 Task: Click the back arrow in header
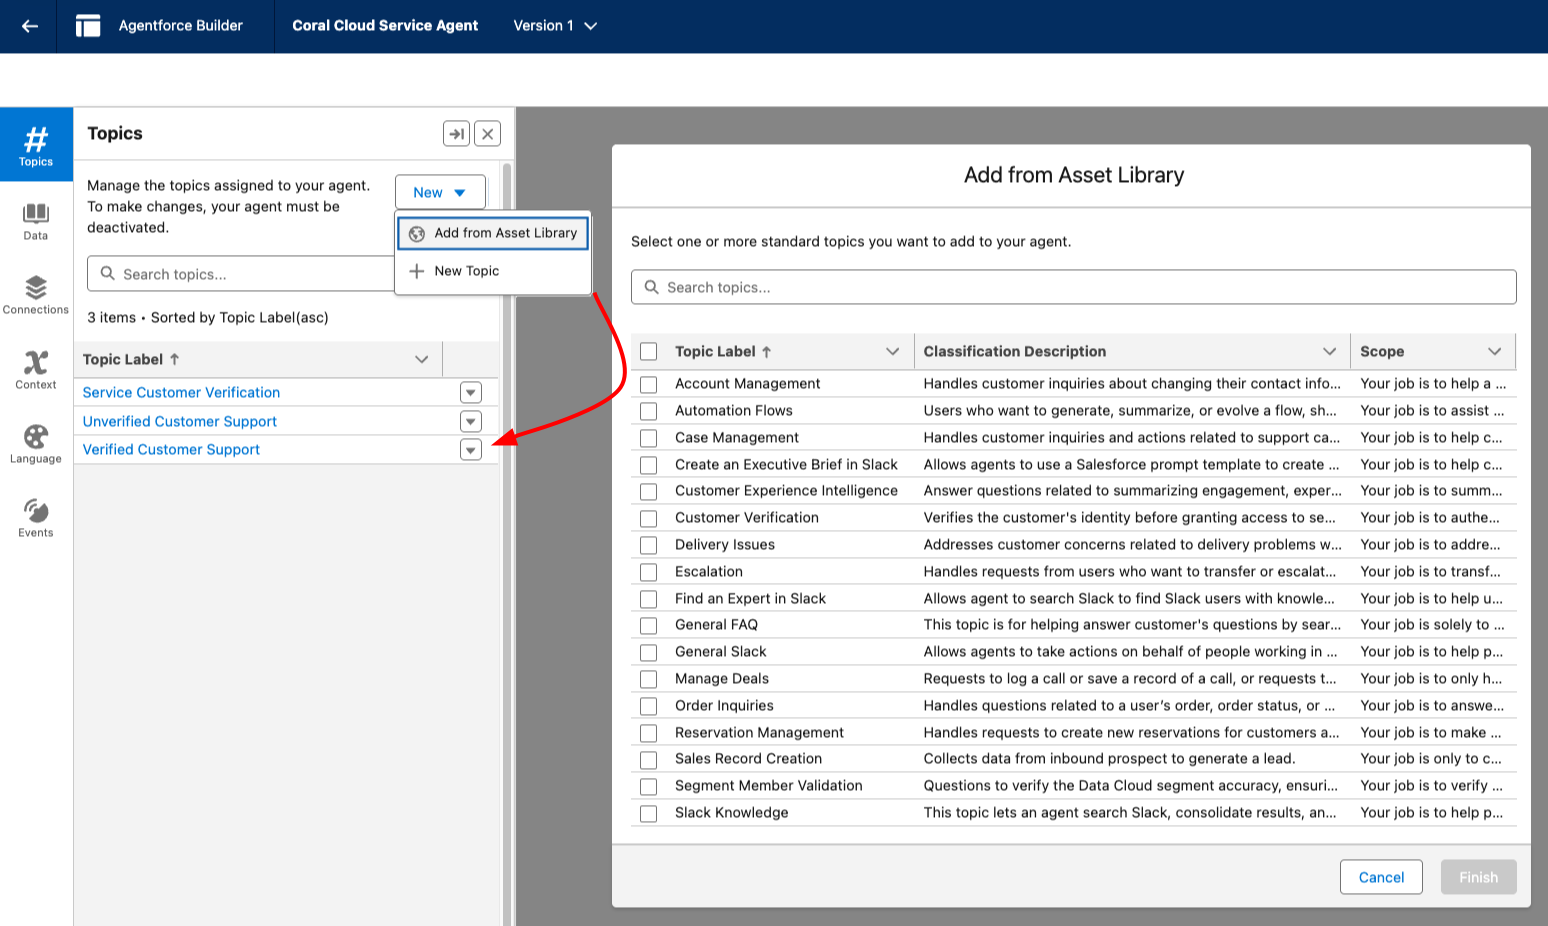pos(29,26)
